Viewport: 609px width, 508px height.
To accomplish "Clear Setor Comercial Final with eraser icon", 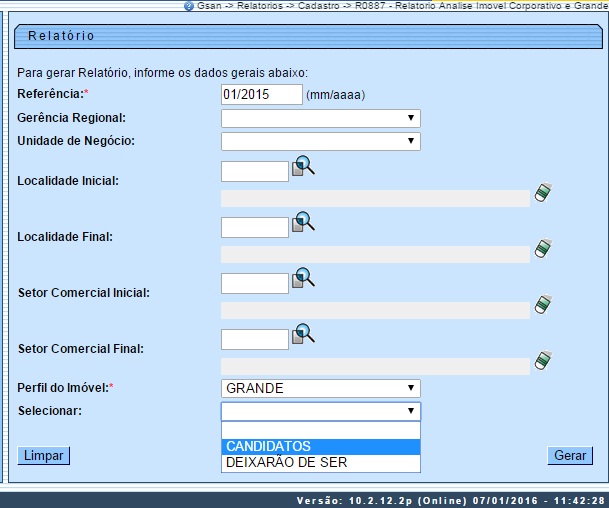I will (x=543, y=360).
